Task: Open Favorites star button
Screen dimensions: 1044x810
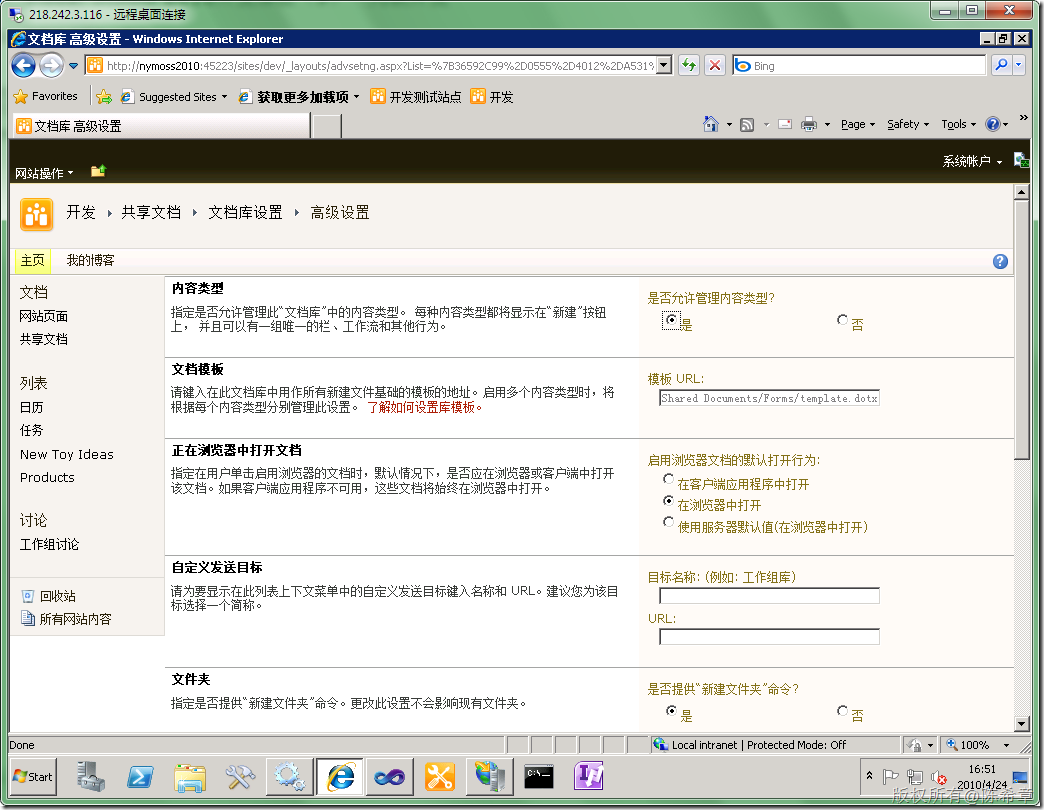Action: [x=46, y=97]
